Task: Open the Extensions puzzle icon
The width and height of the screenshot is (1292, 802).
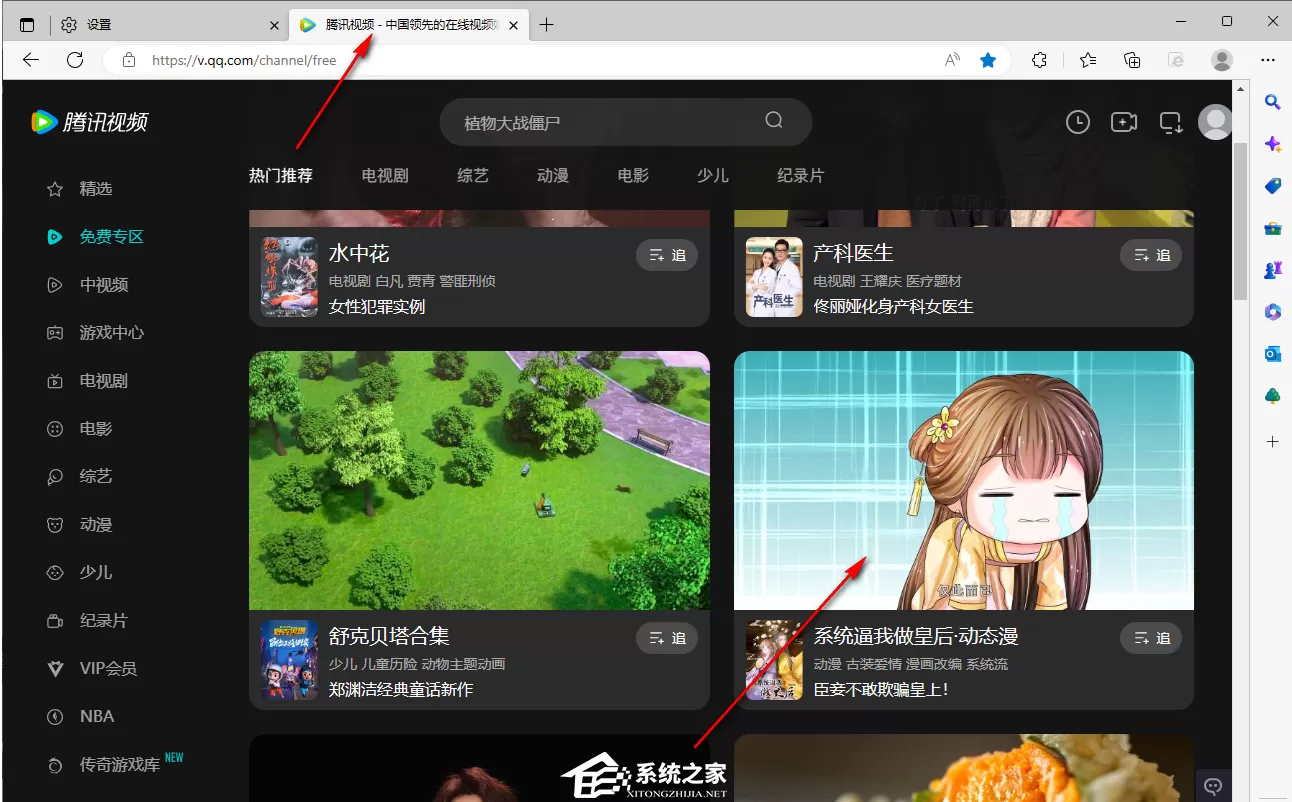Action: tap(1039, 60)
